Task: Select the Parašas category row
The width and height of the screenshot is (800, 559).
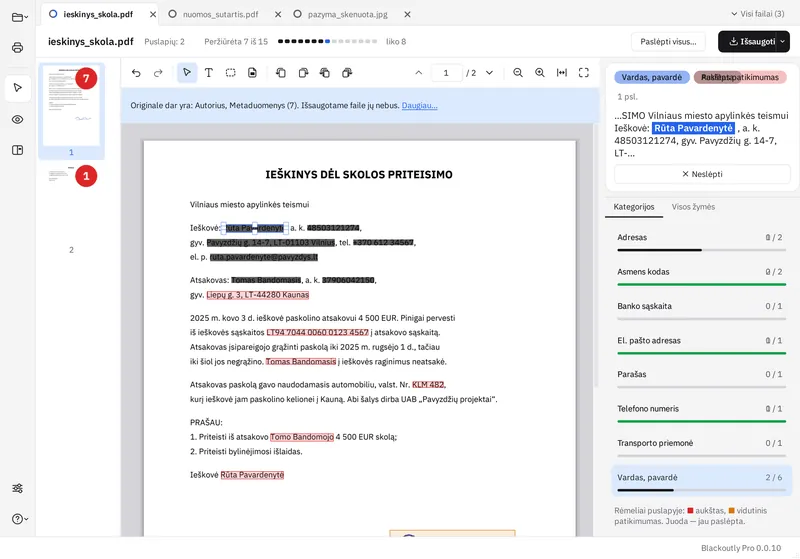Action: coord(702,378)
